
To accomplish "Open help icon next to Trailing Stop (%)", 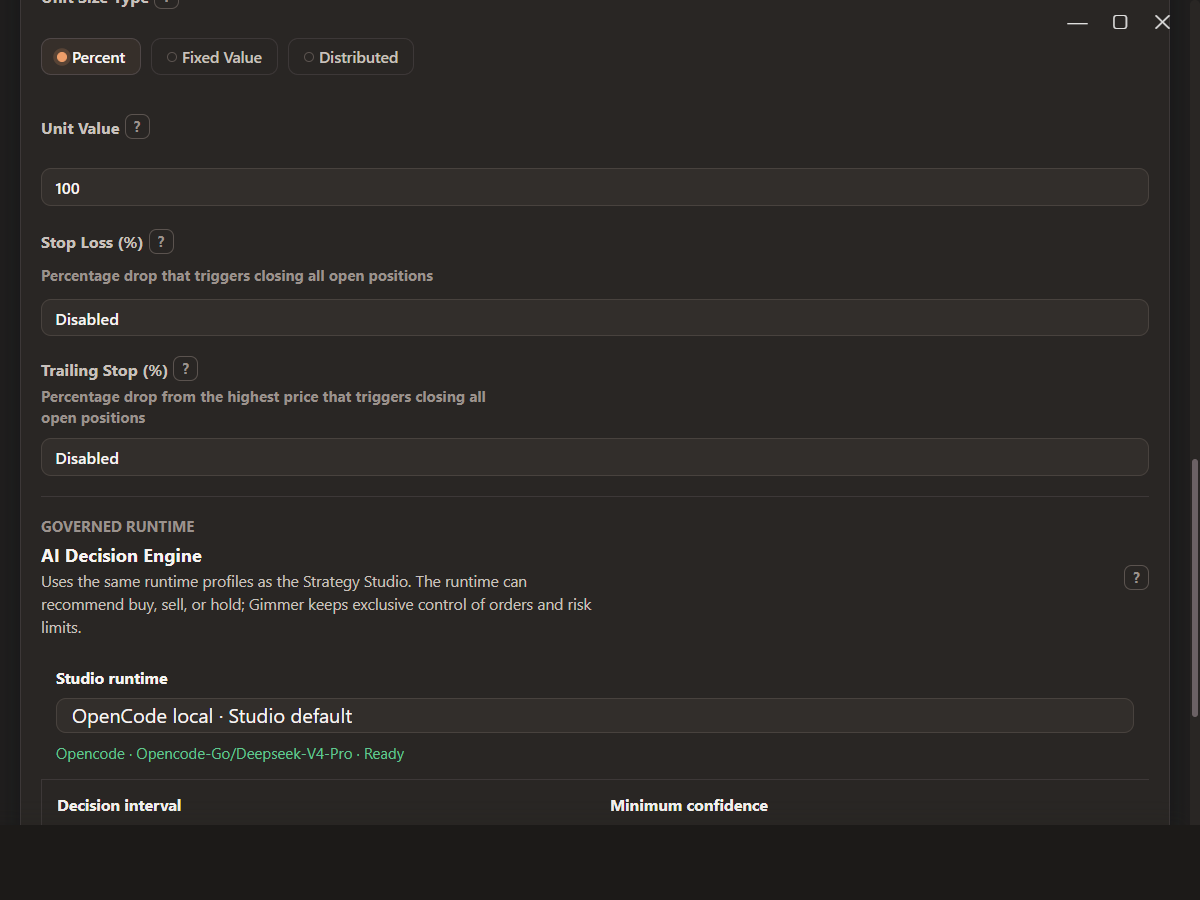I will point(185,369).
